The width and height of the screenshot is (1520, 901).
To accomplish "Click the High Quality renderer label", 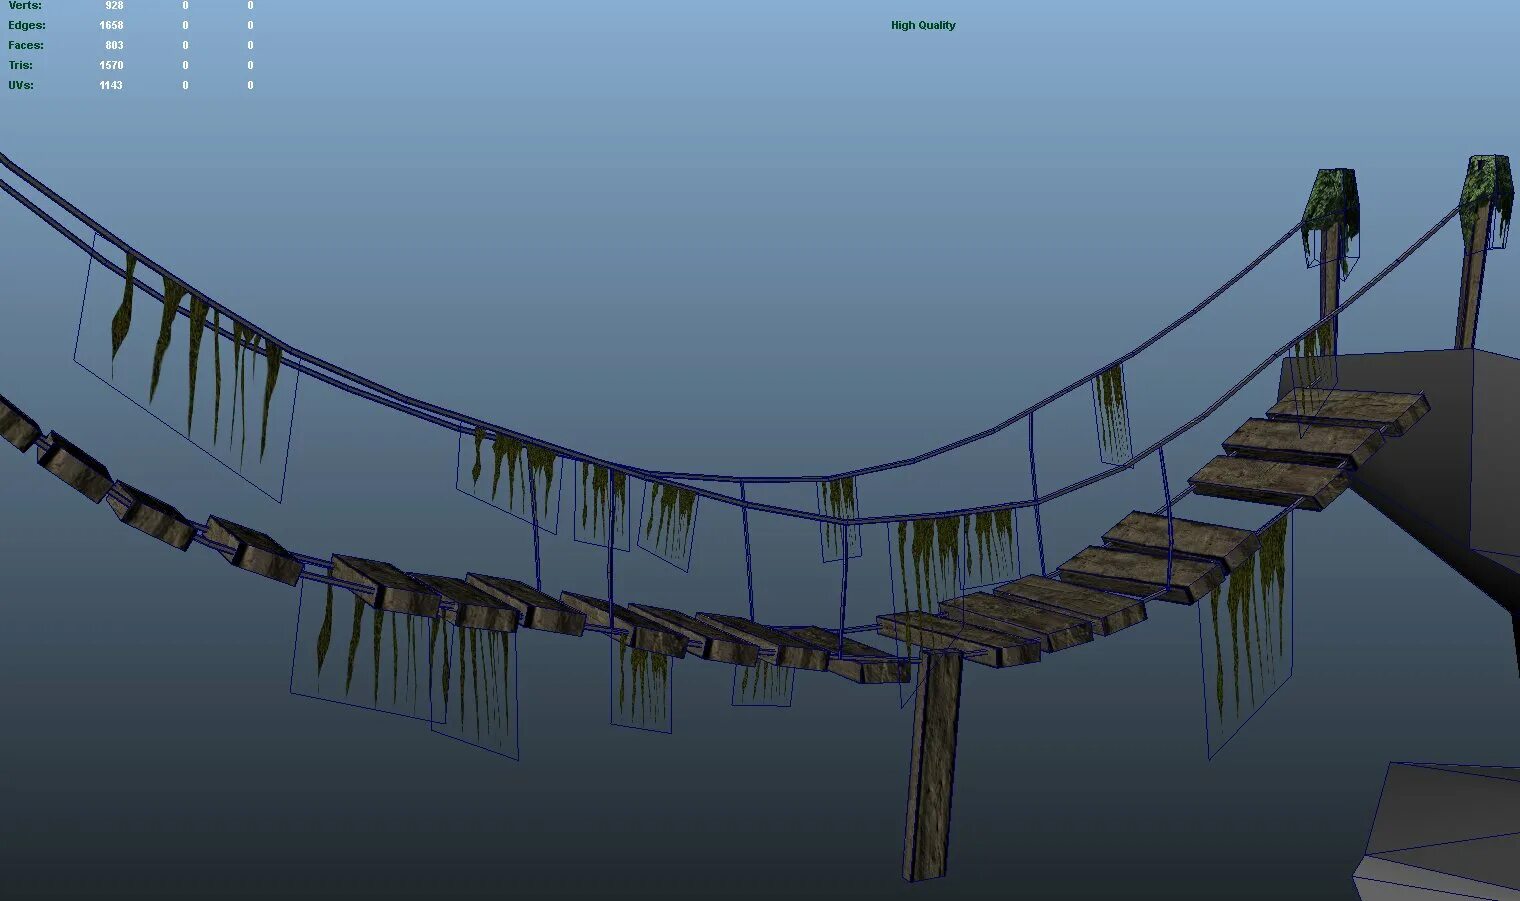I will (x=923, y=25).
